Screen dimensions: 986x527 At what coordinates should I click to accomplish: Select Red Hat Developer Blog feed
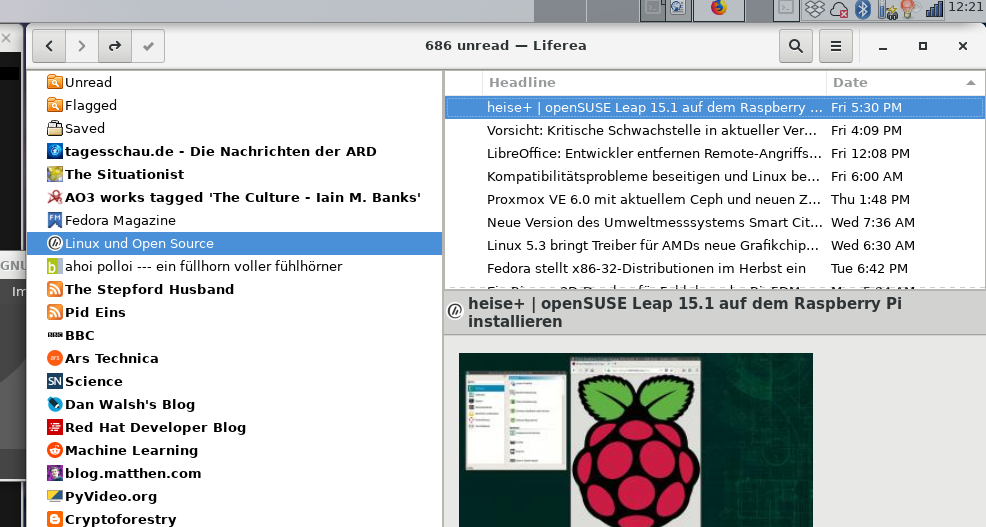click(234, 427)
